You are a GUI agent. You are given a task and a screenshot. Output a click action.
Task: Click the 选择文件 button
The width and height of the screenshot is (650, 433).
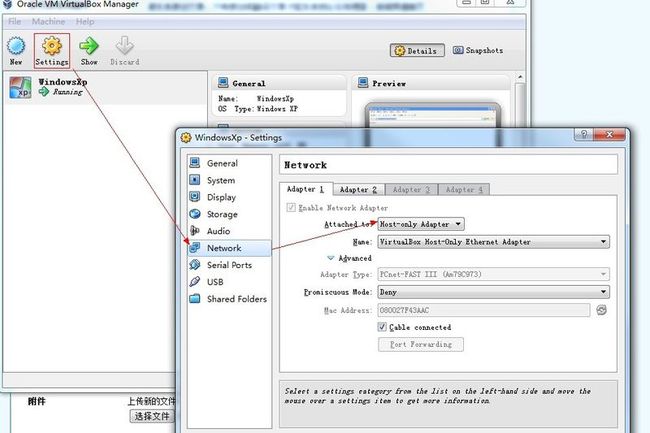point(152,416)
